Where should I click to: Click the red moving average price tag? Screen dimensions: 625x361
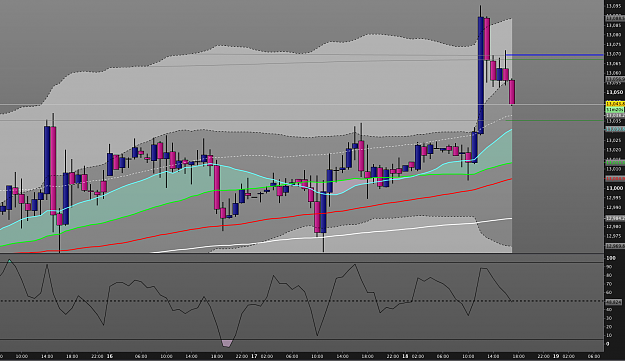coord(615,179)
